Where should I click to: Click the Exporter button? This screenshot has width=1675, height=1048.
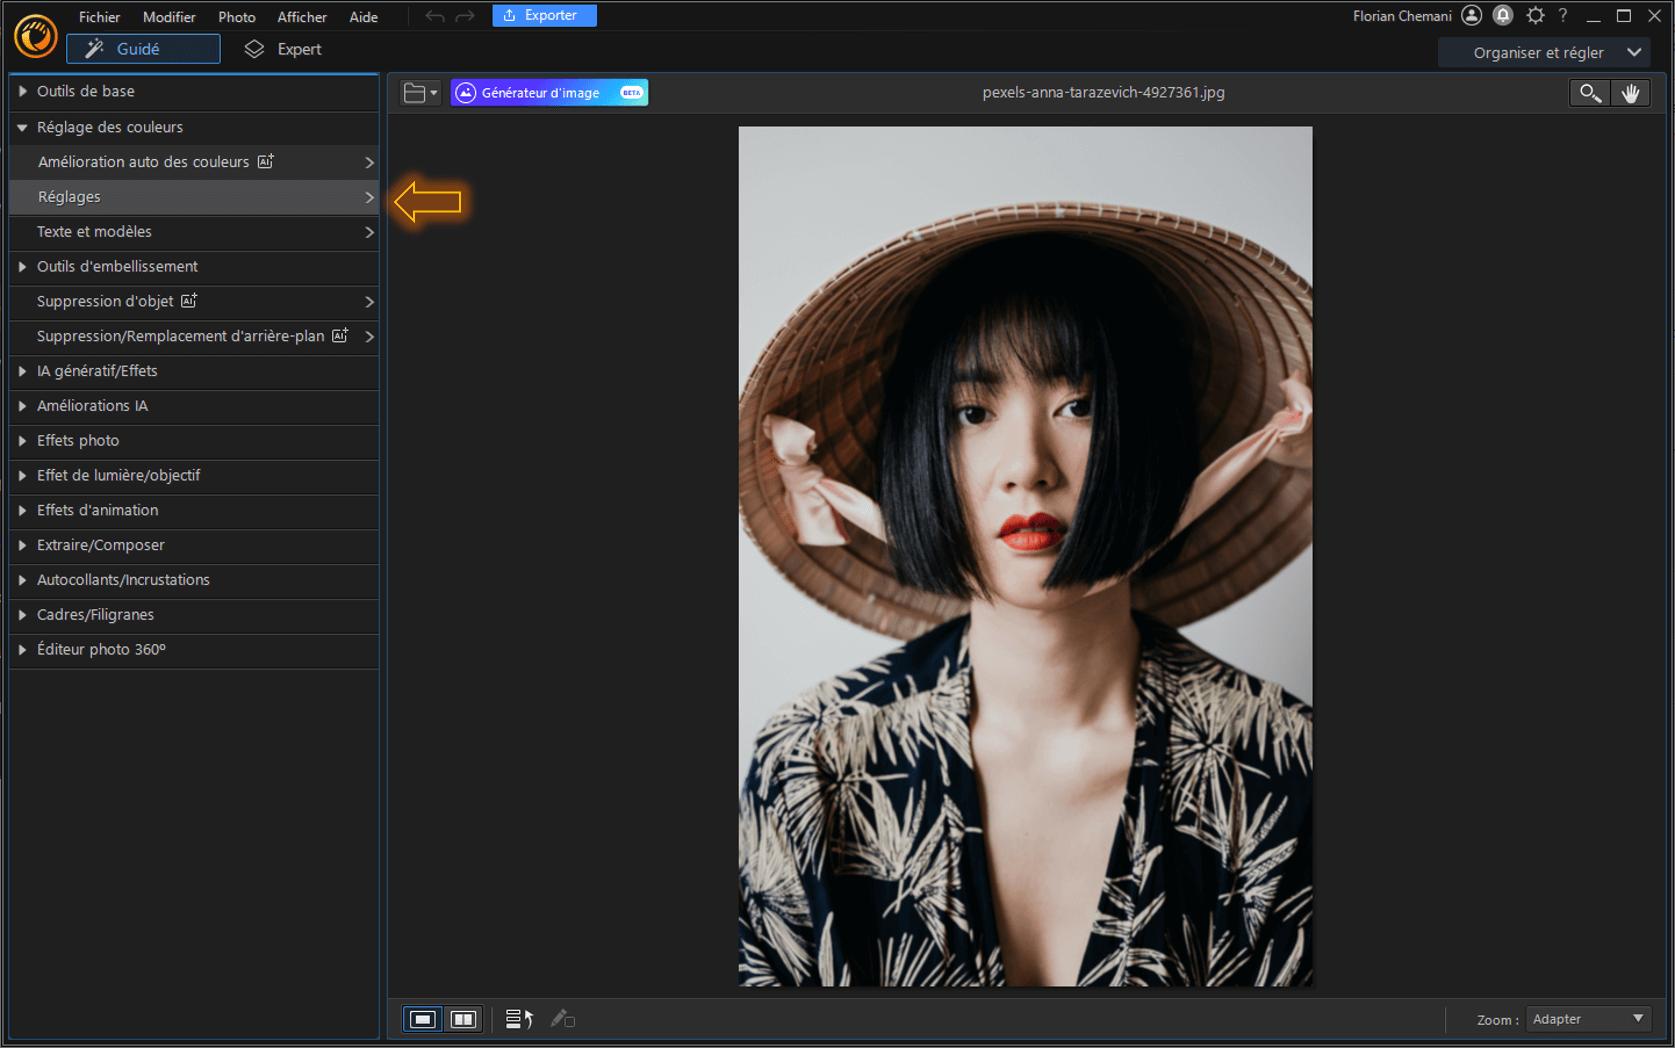[544, 16]
